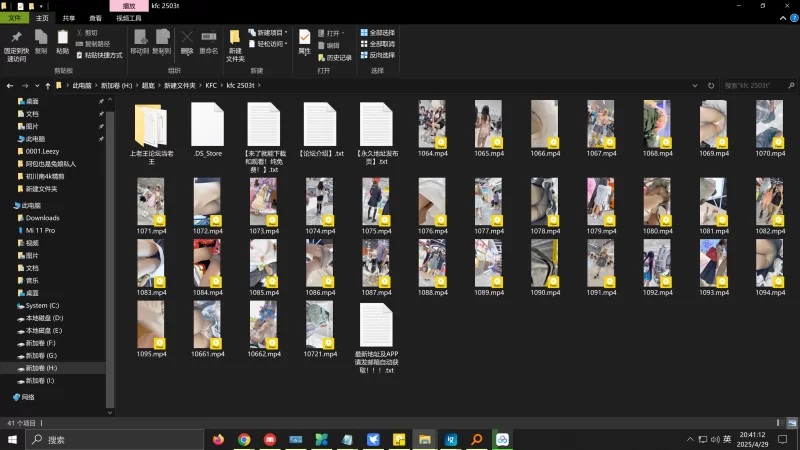Click the 固定到快速访问 pin icon
The image size is (800, 450).
[15, 38]
